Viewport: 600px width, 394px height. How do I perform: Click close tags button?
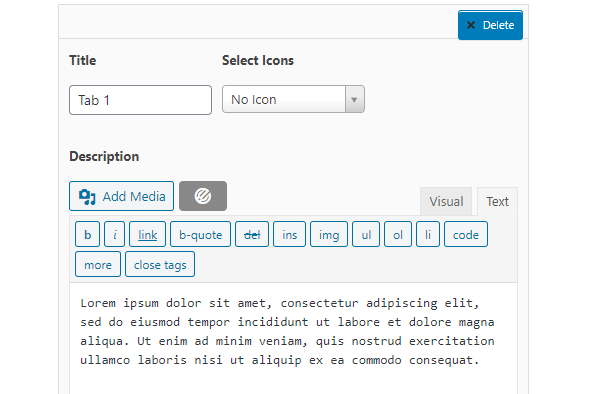(x=160, y=264)
